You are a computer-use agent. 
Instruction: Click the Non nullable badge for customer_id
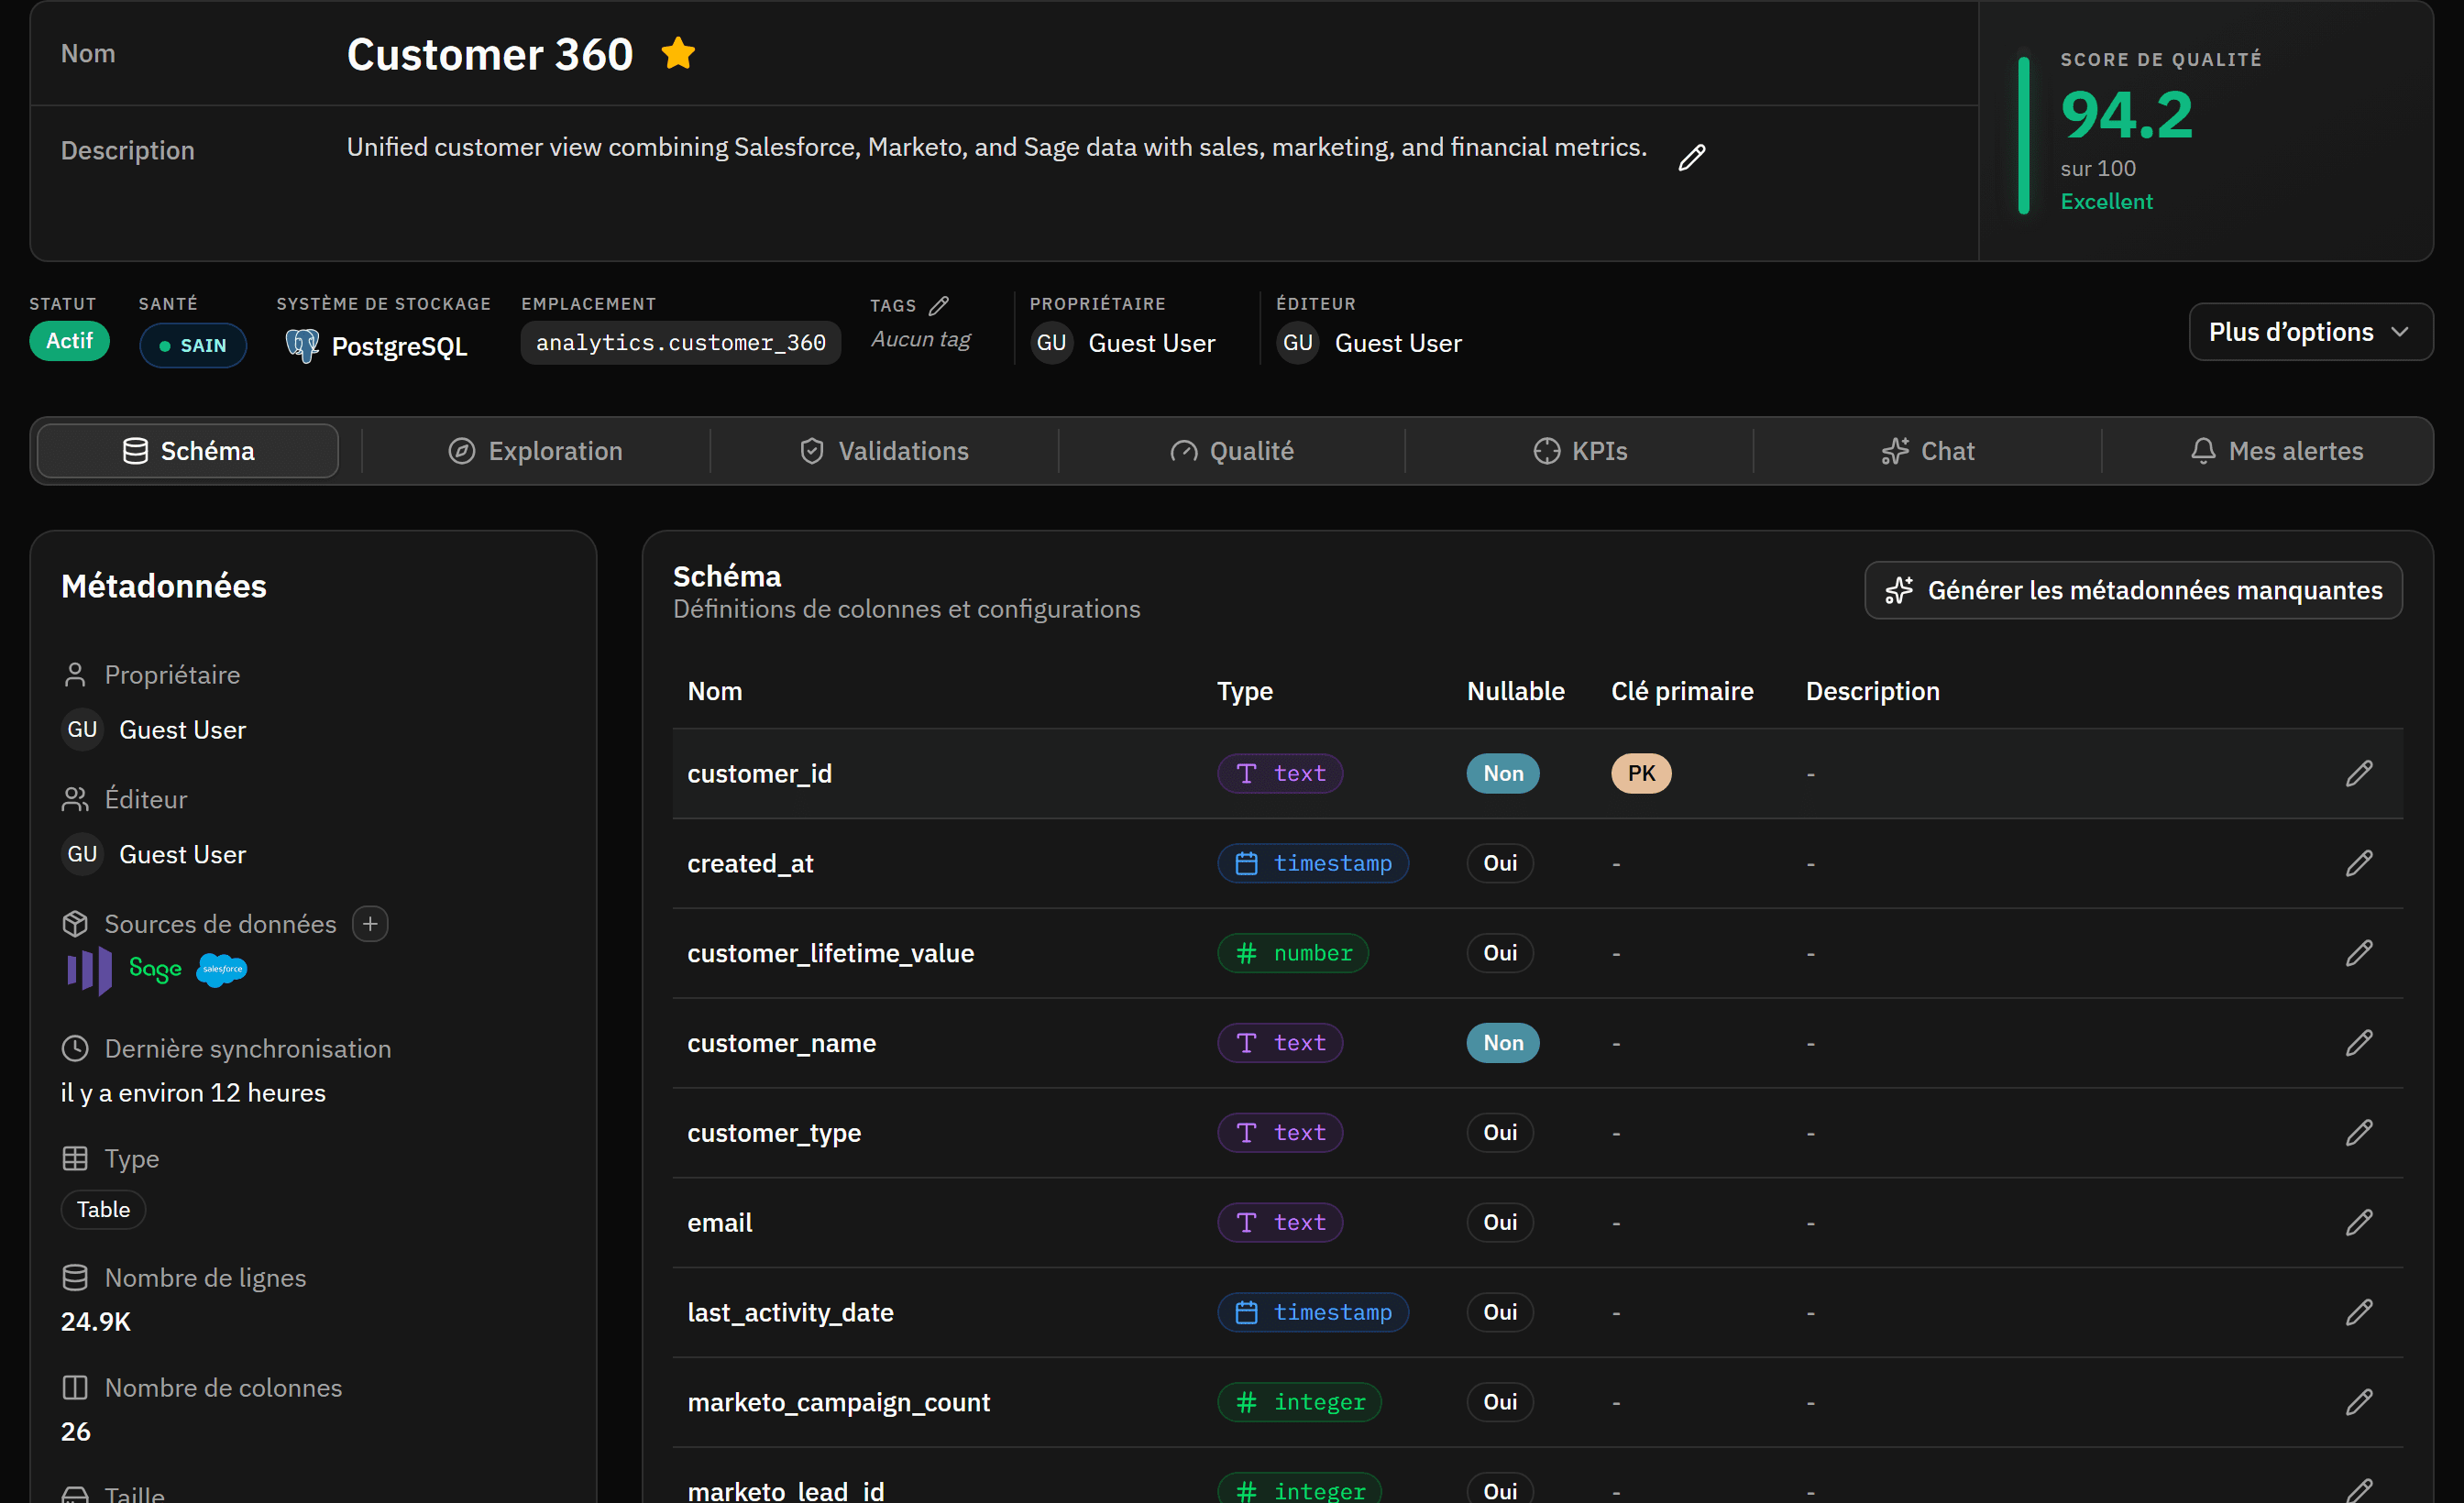[1502, 773]
